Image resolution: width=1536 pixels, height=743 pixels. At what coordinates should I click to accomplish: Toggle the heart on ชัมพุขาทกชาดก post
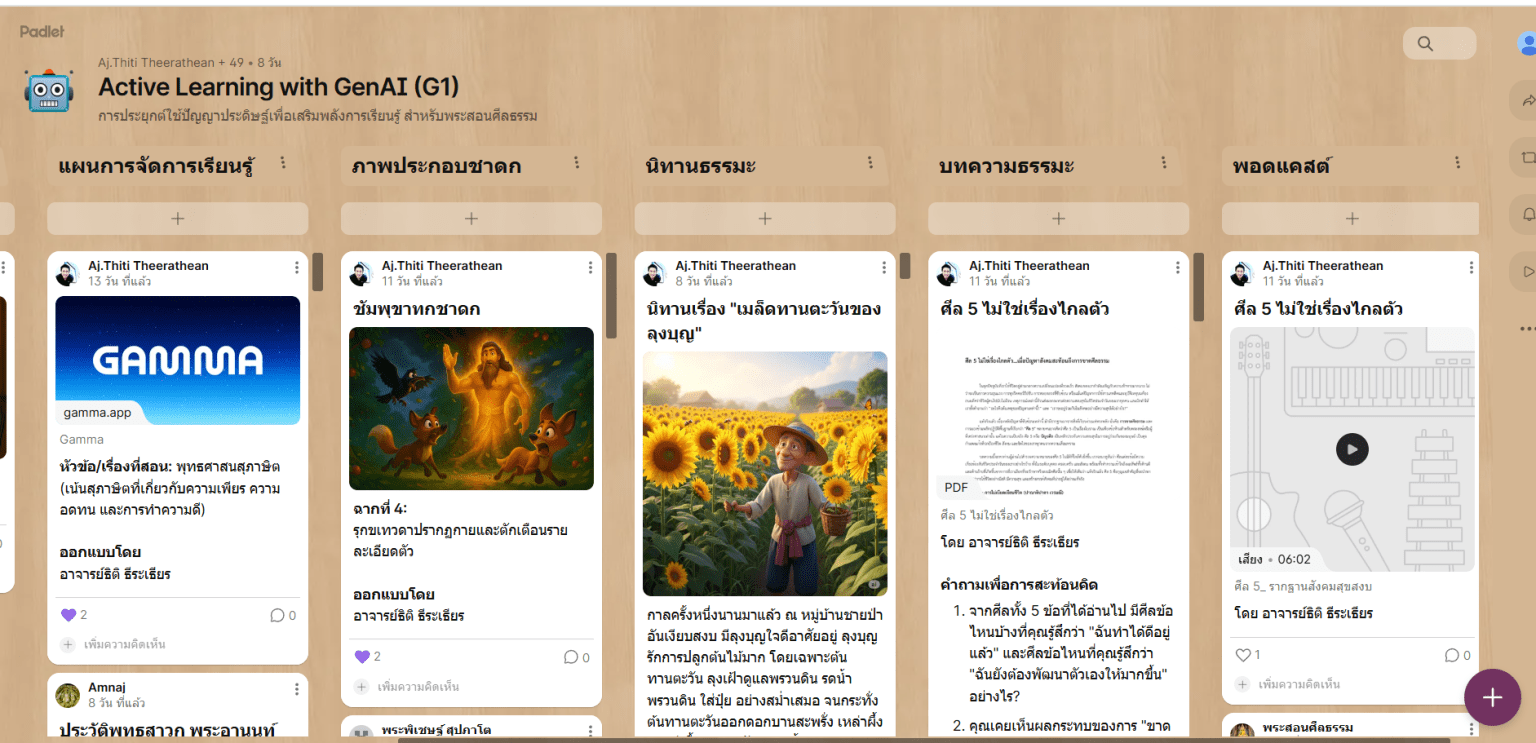[x=362, y=657]
